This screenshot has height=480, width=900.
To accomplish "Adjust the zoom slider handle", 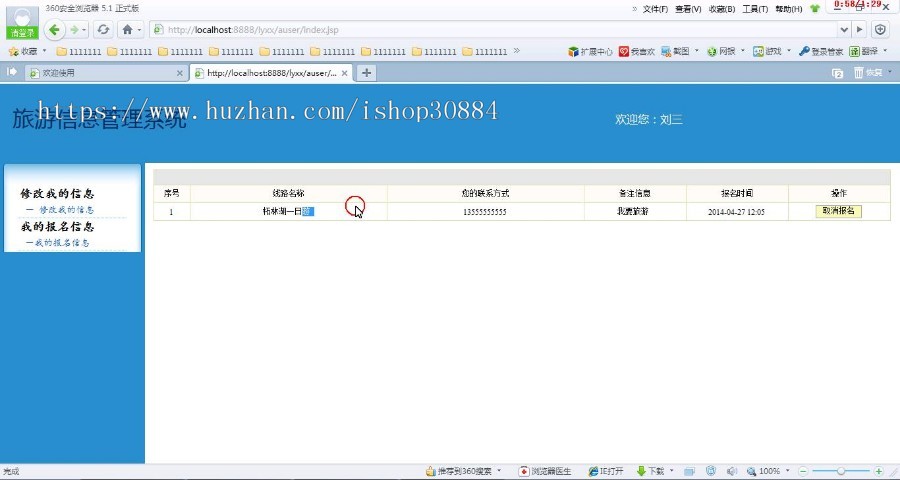I will point(841,471).
